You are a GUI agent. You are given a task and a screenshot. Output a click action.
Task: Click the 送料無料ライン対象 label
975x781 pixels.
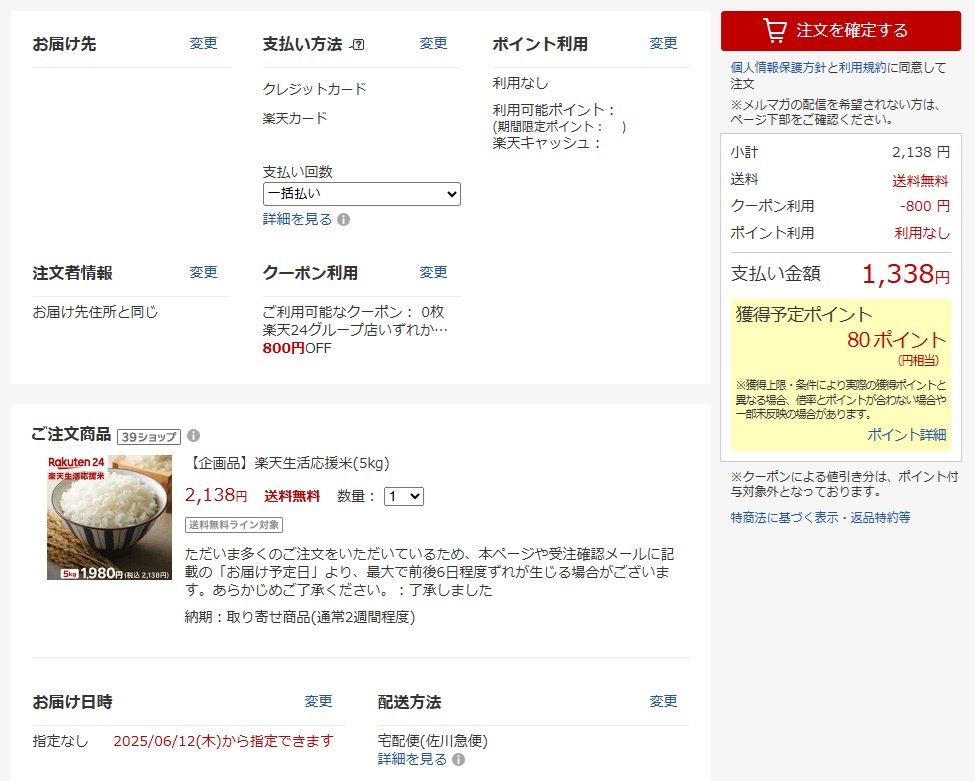[234, 525]
